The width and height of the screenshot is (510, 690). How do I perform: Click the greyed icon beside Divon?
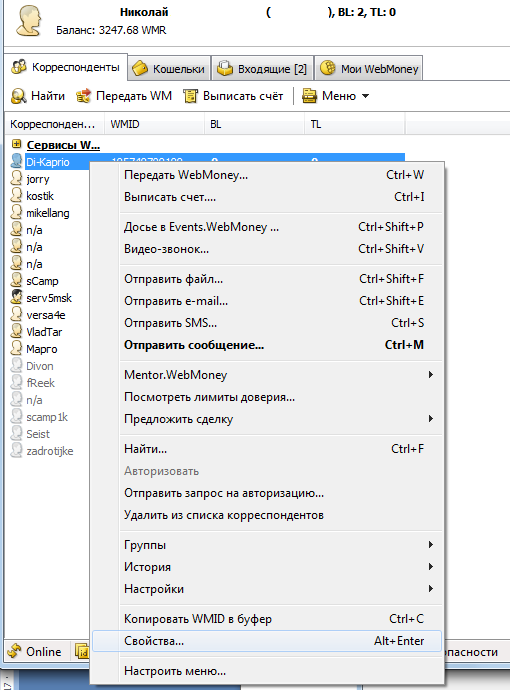pyautogui.click(x=16, y=366)
